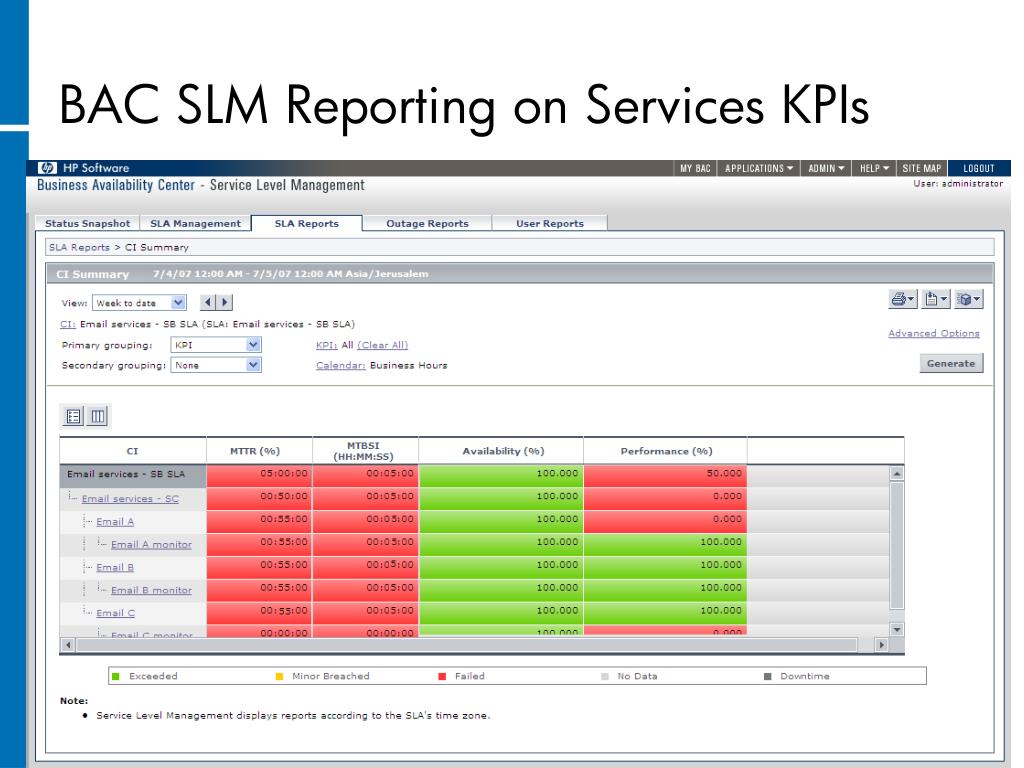Open the 'Email services - SC' link

coord(130,498)
